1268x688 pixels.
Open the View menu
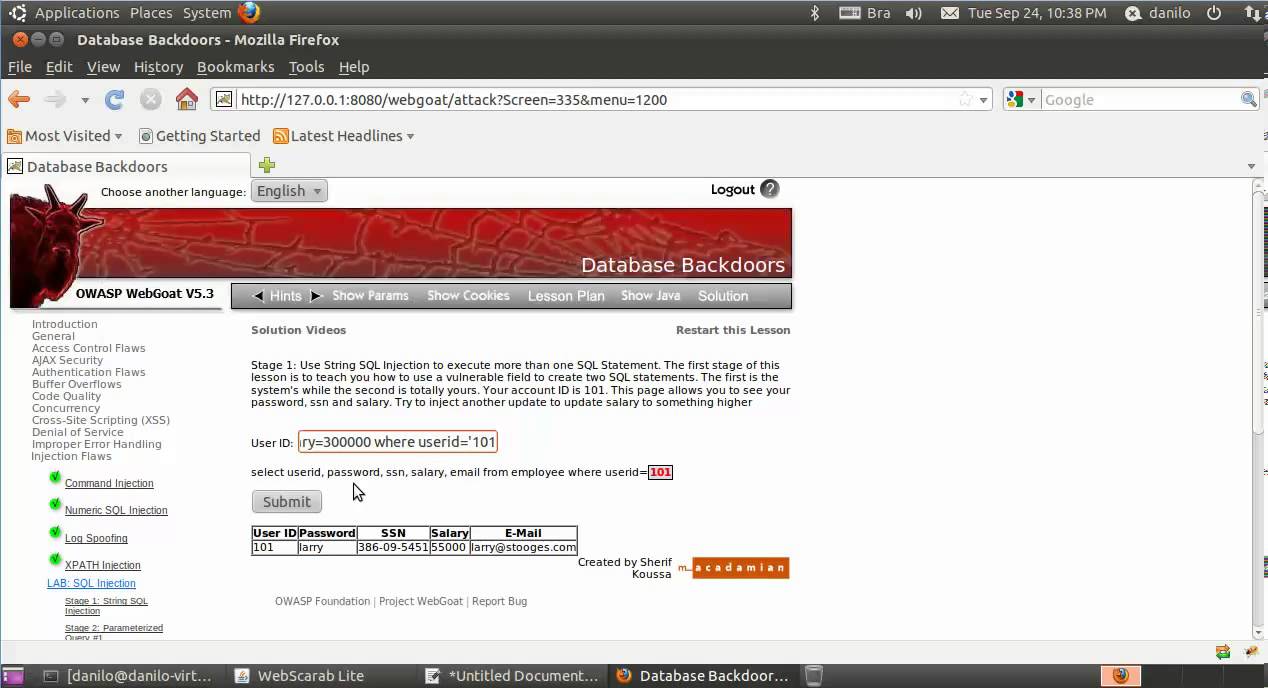click(x=103, y=67)
